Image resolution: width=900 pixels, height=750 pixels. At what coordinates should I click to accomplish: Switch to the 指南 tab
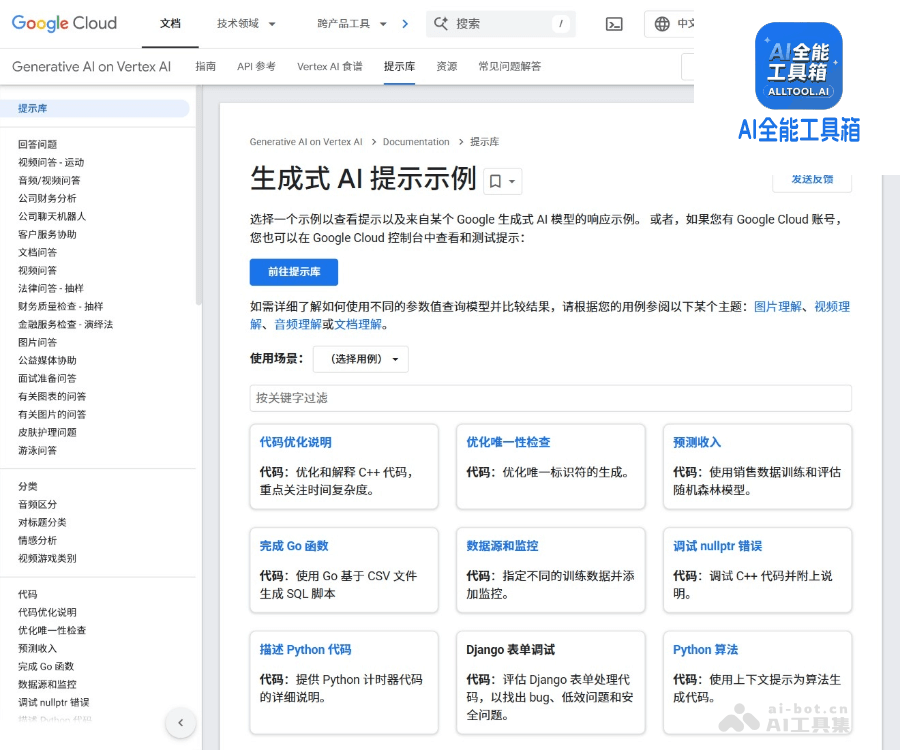click(205, 67)
